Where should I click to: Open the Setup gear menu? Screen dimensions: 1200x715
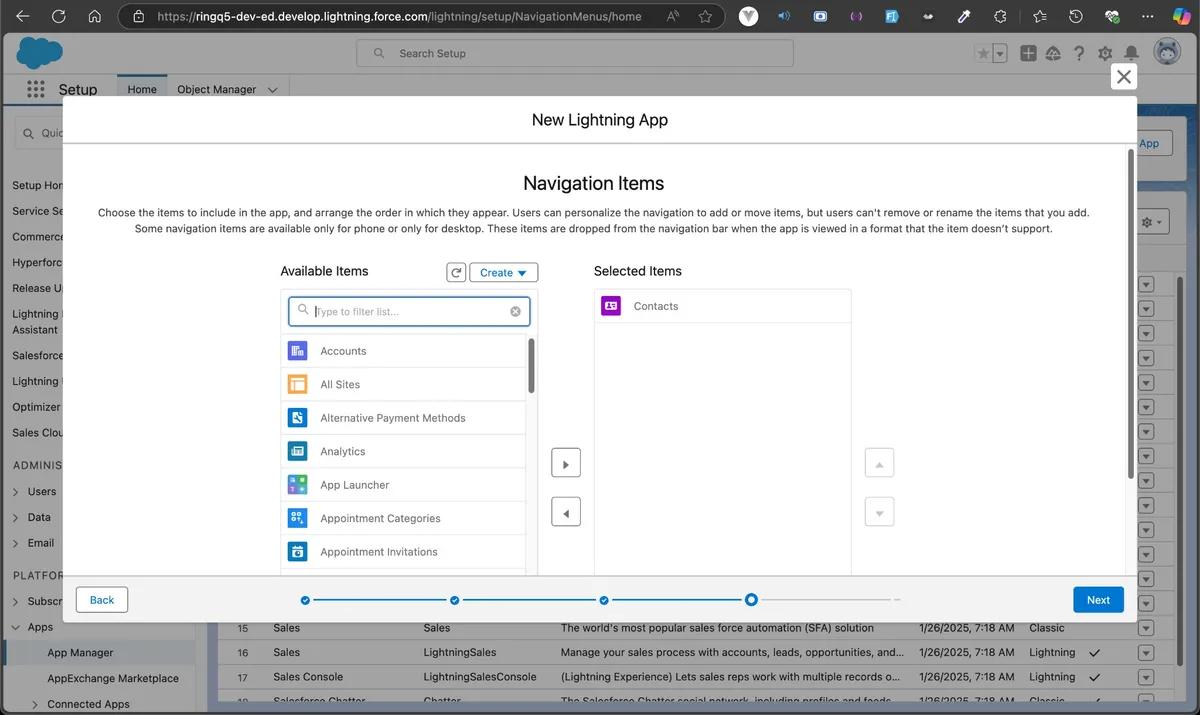(1105, 53)
